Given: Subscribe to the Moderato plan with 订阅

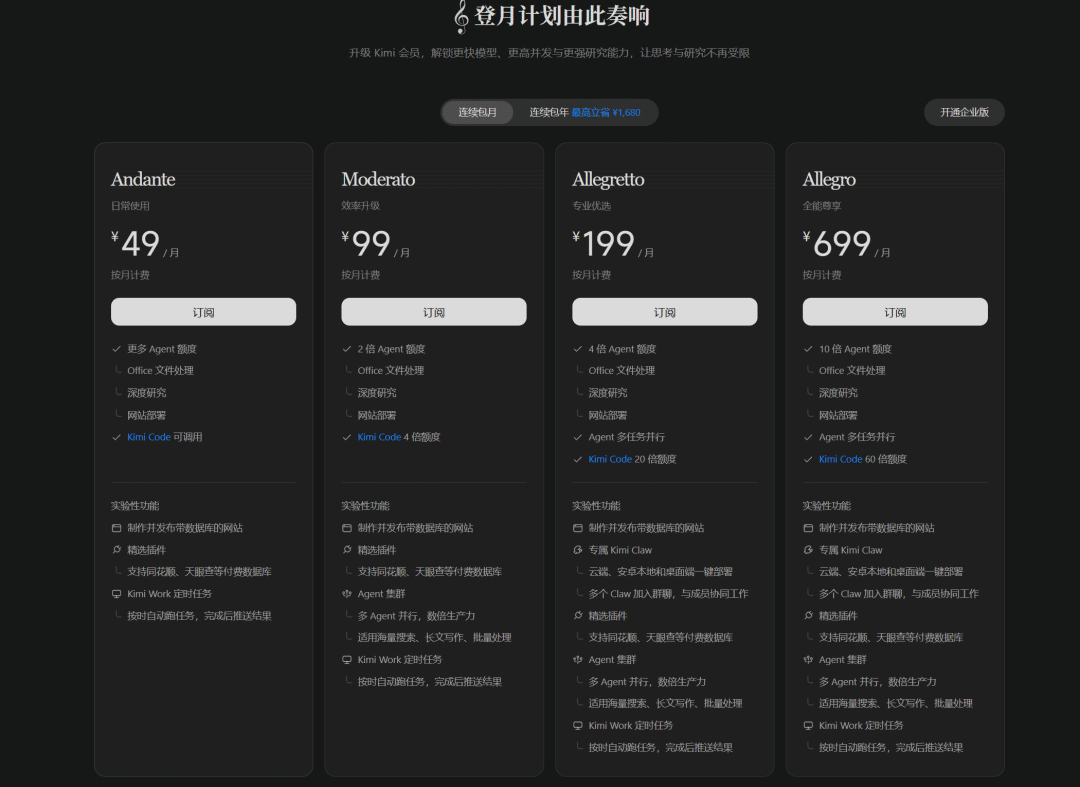Looking at the screenshot, I should [x=434, y=312].
